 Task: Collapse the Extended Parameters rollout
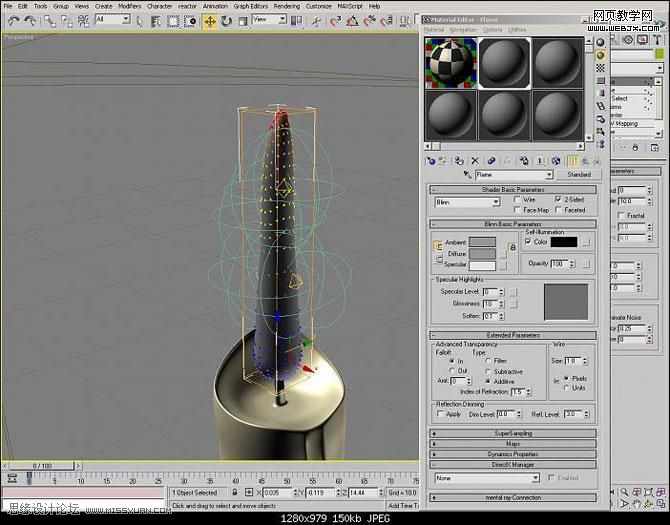513,335
